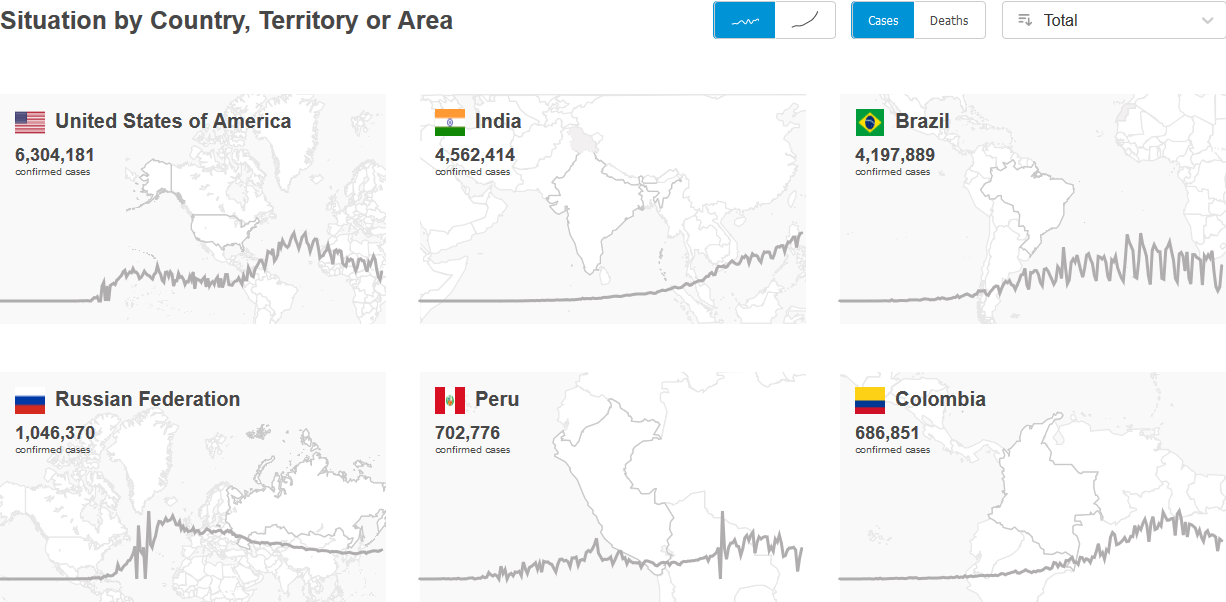Select the Deaths toggle button
Image resolution: width=1226 pixels, height=602 pixels.
click(949, 20)
